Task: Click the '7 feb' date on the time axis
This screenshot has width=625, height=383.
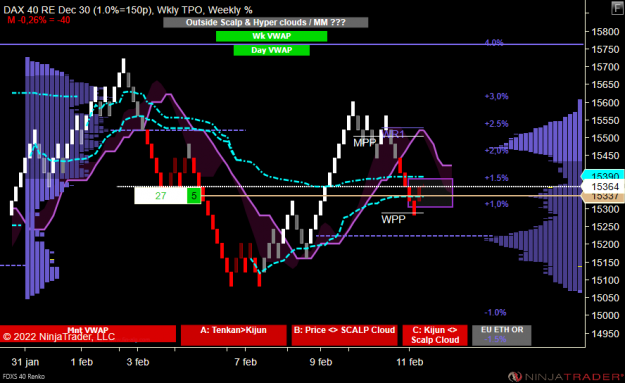Action: coord(246,362)
